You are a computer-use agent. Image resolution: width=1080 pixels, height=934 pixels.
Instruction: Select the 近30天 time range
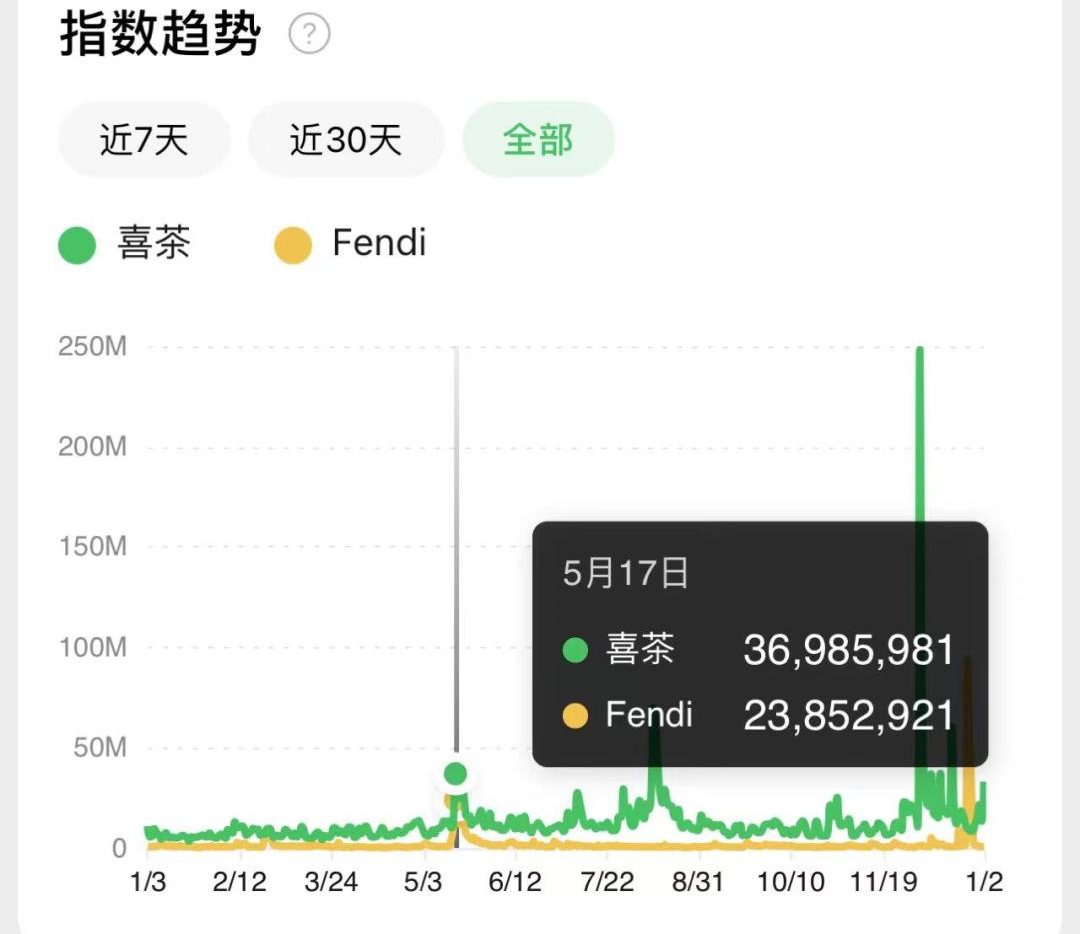click(346, 140)
